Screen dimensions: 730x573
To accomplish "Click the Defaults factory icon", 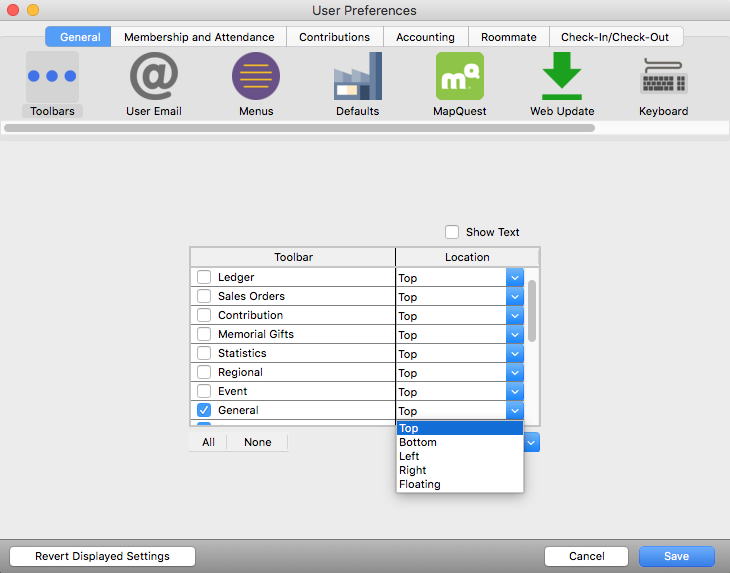I will 357,78.
